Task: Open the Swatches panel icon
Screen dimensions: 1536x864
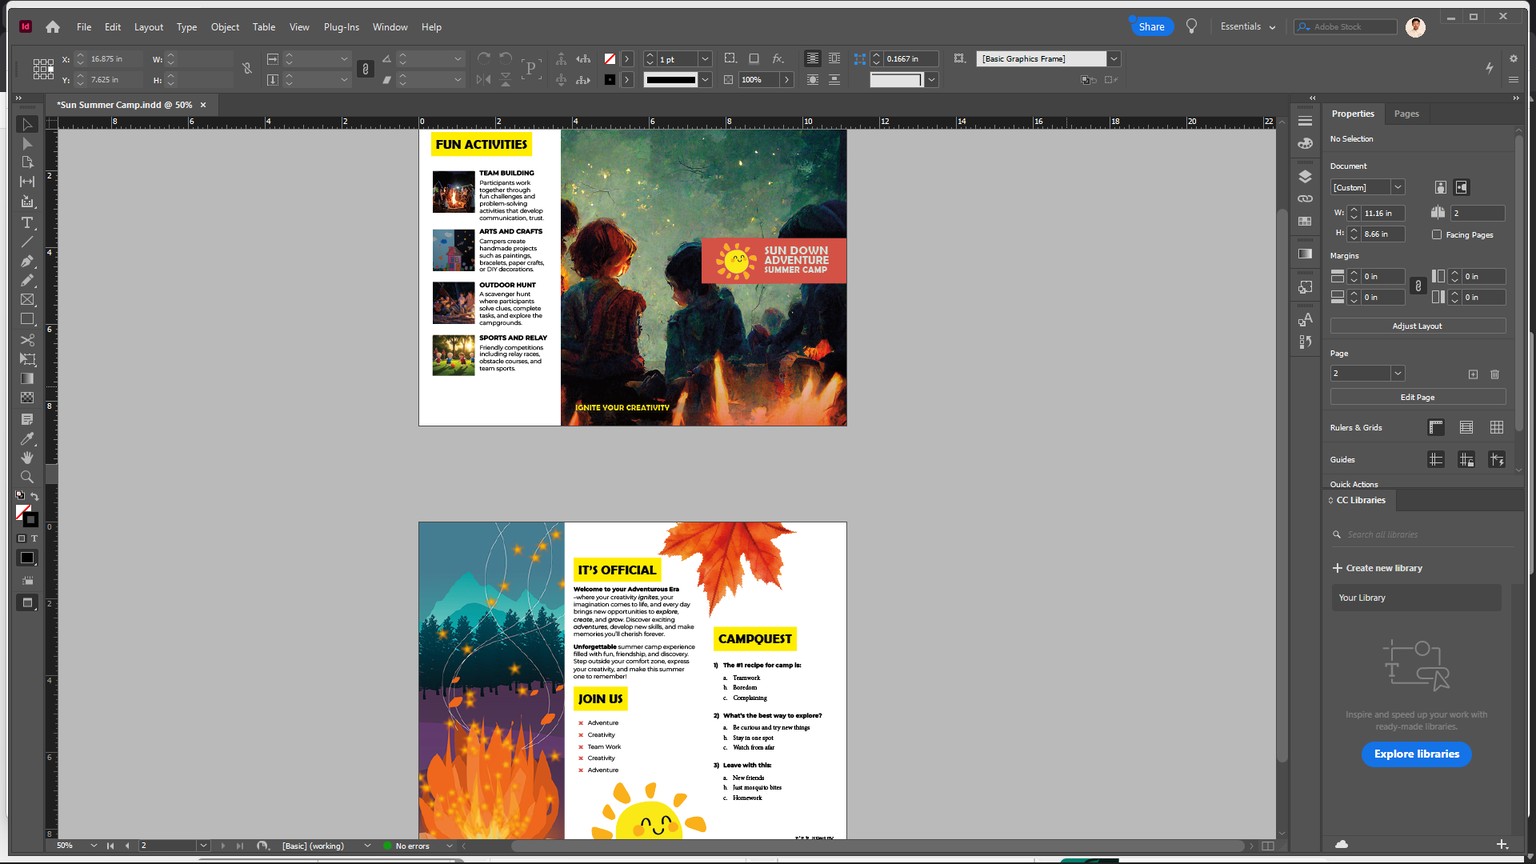Action: pos(1305,221)
